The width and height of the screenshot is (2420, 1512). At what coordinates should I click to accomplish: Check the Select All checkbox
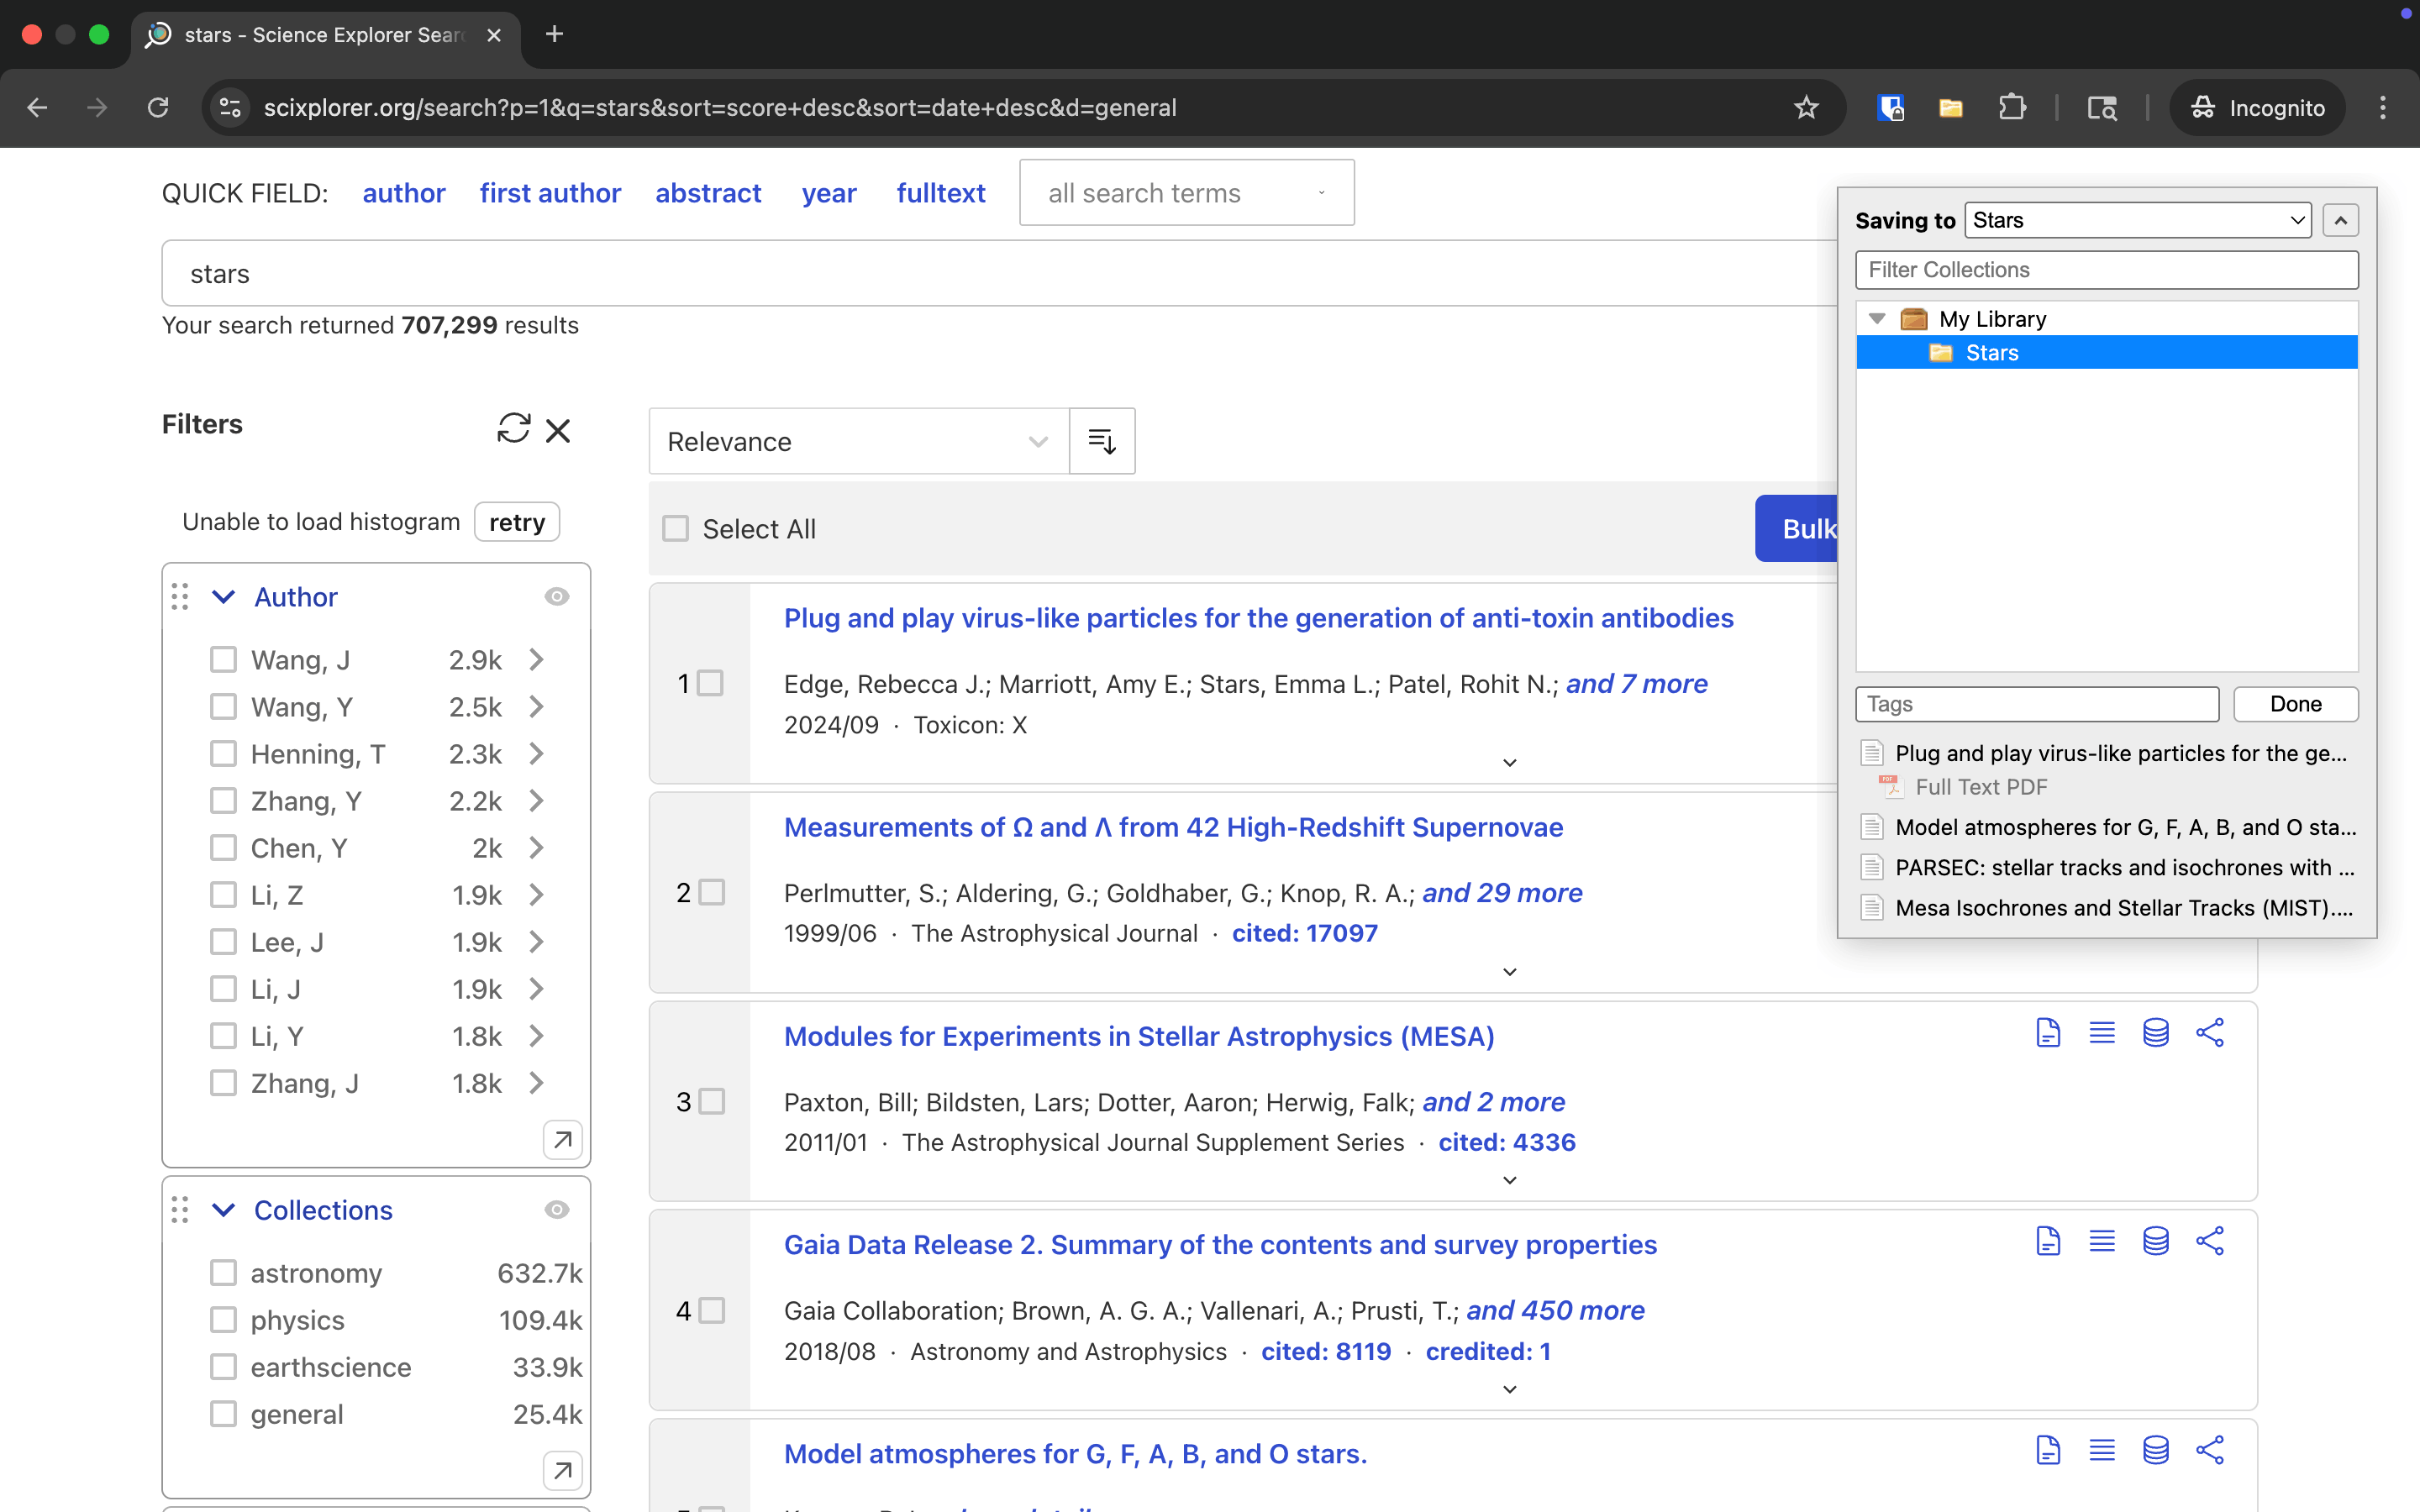coord(676,529)
